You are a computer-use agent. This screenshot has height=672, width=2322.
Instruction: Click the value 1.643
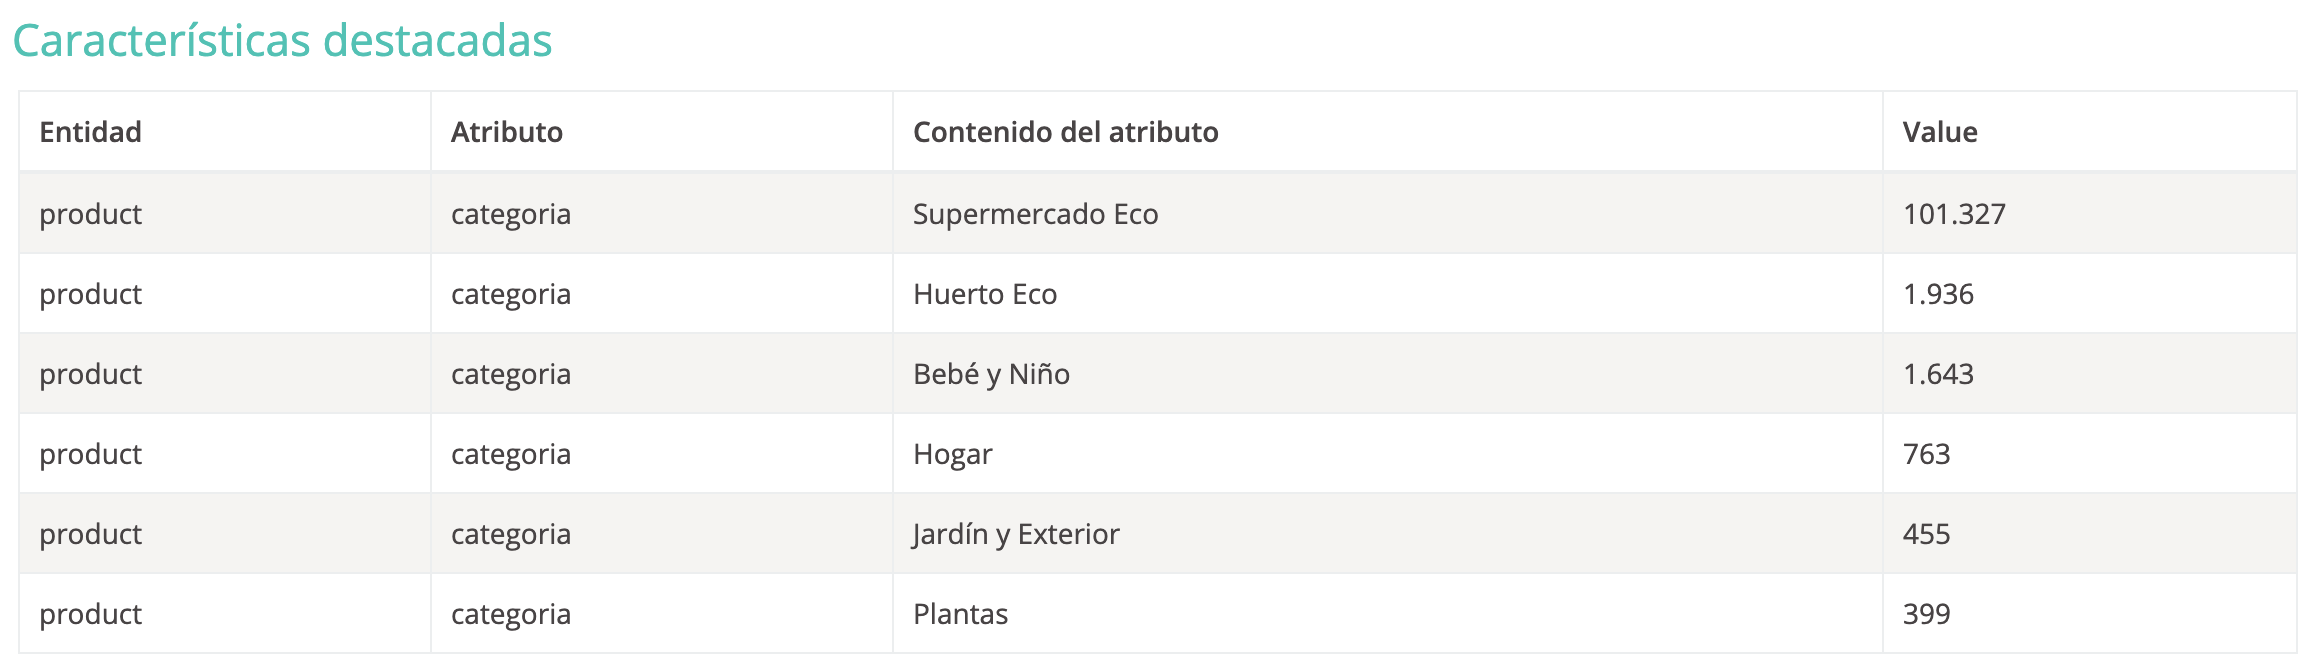click(x=1937, y=374)
